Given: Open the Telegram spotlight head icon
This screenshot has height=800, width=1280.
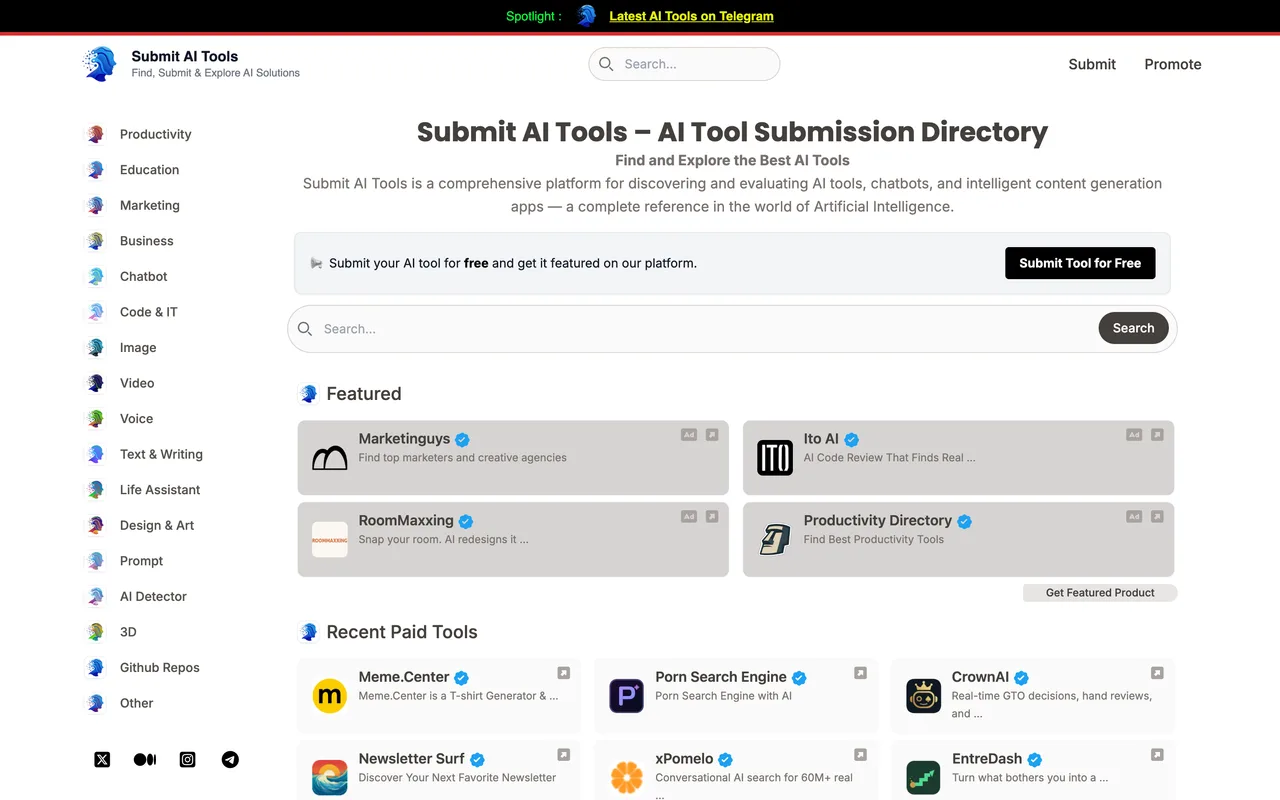Looking at the screenshot, I should [x=587, y=16].
